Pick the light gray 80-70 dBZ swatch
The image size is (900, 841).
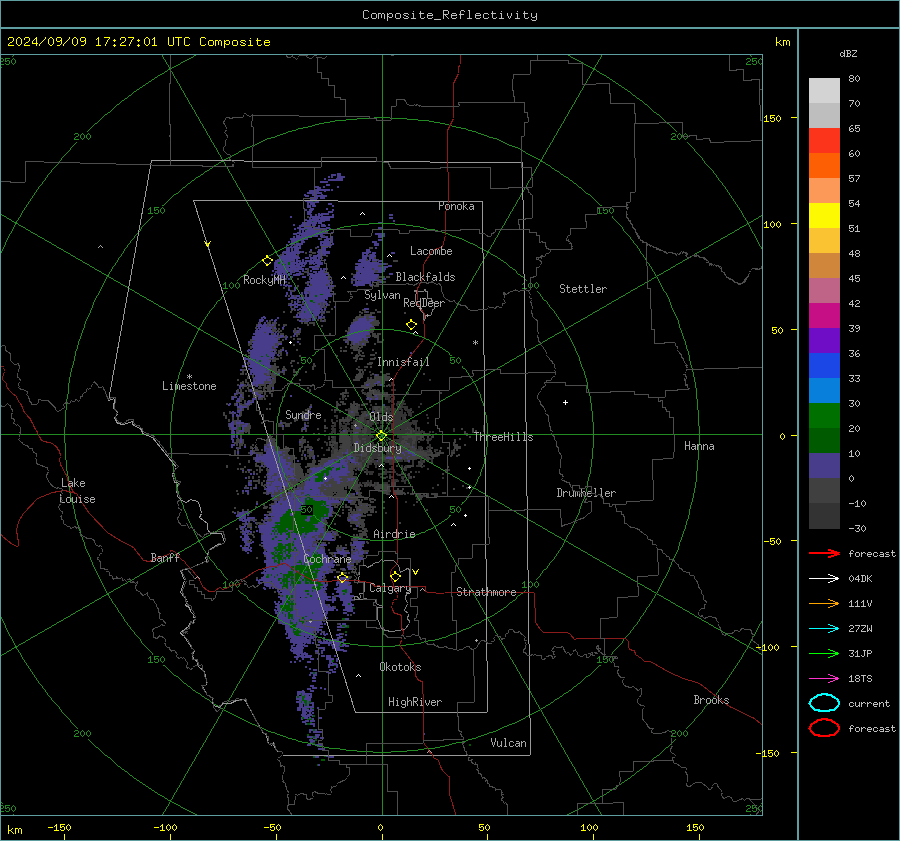click(824, 91)
